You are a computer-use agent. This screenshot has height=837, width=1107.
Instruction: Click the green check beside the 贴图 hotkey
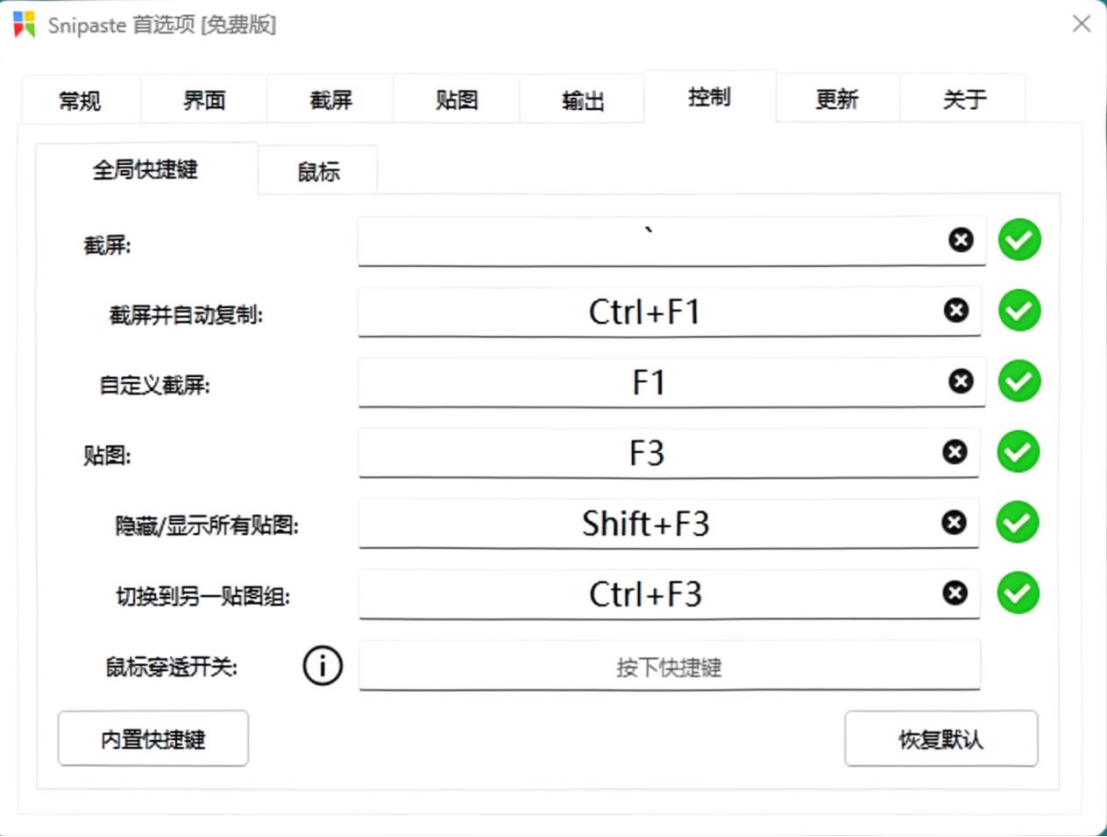[1018, 452]
